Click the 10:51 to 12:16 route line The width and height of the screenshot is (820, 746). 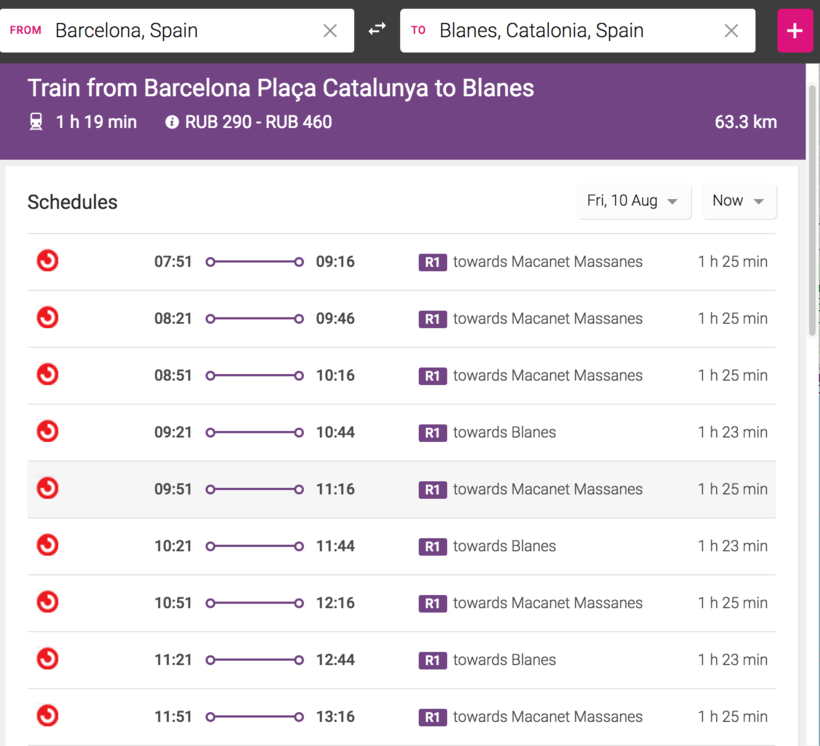tap(254, 603)
